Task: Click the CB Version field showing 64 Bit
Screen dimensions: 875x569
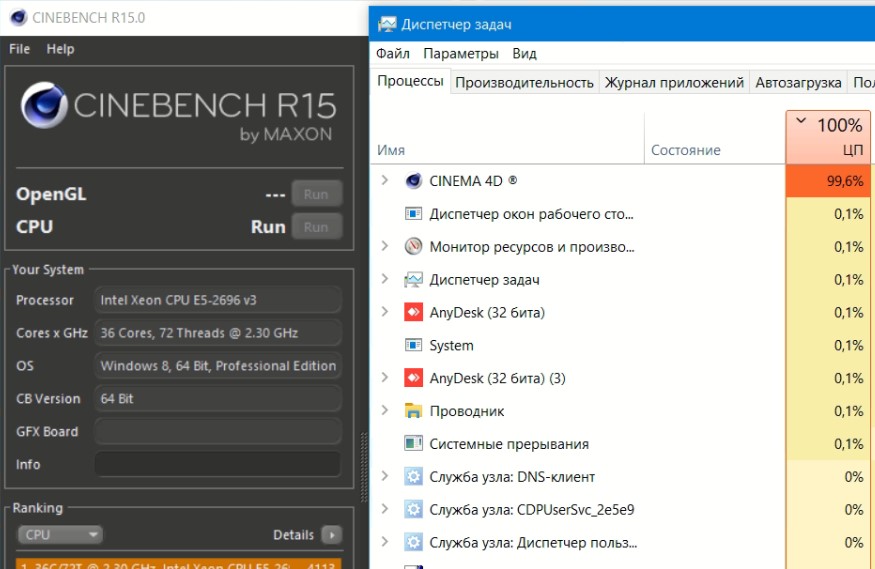Action: pyautogui.click(x=218, y=399)
